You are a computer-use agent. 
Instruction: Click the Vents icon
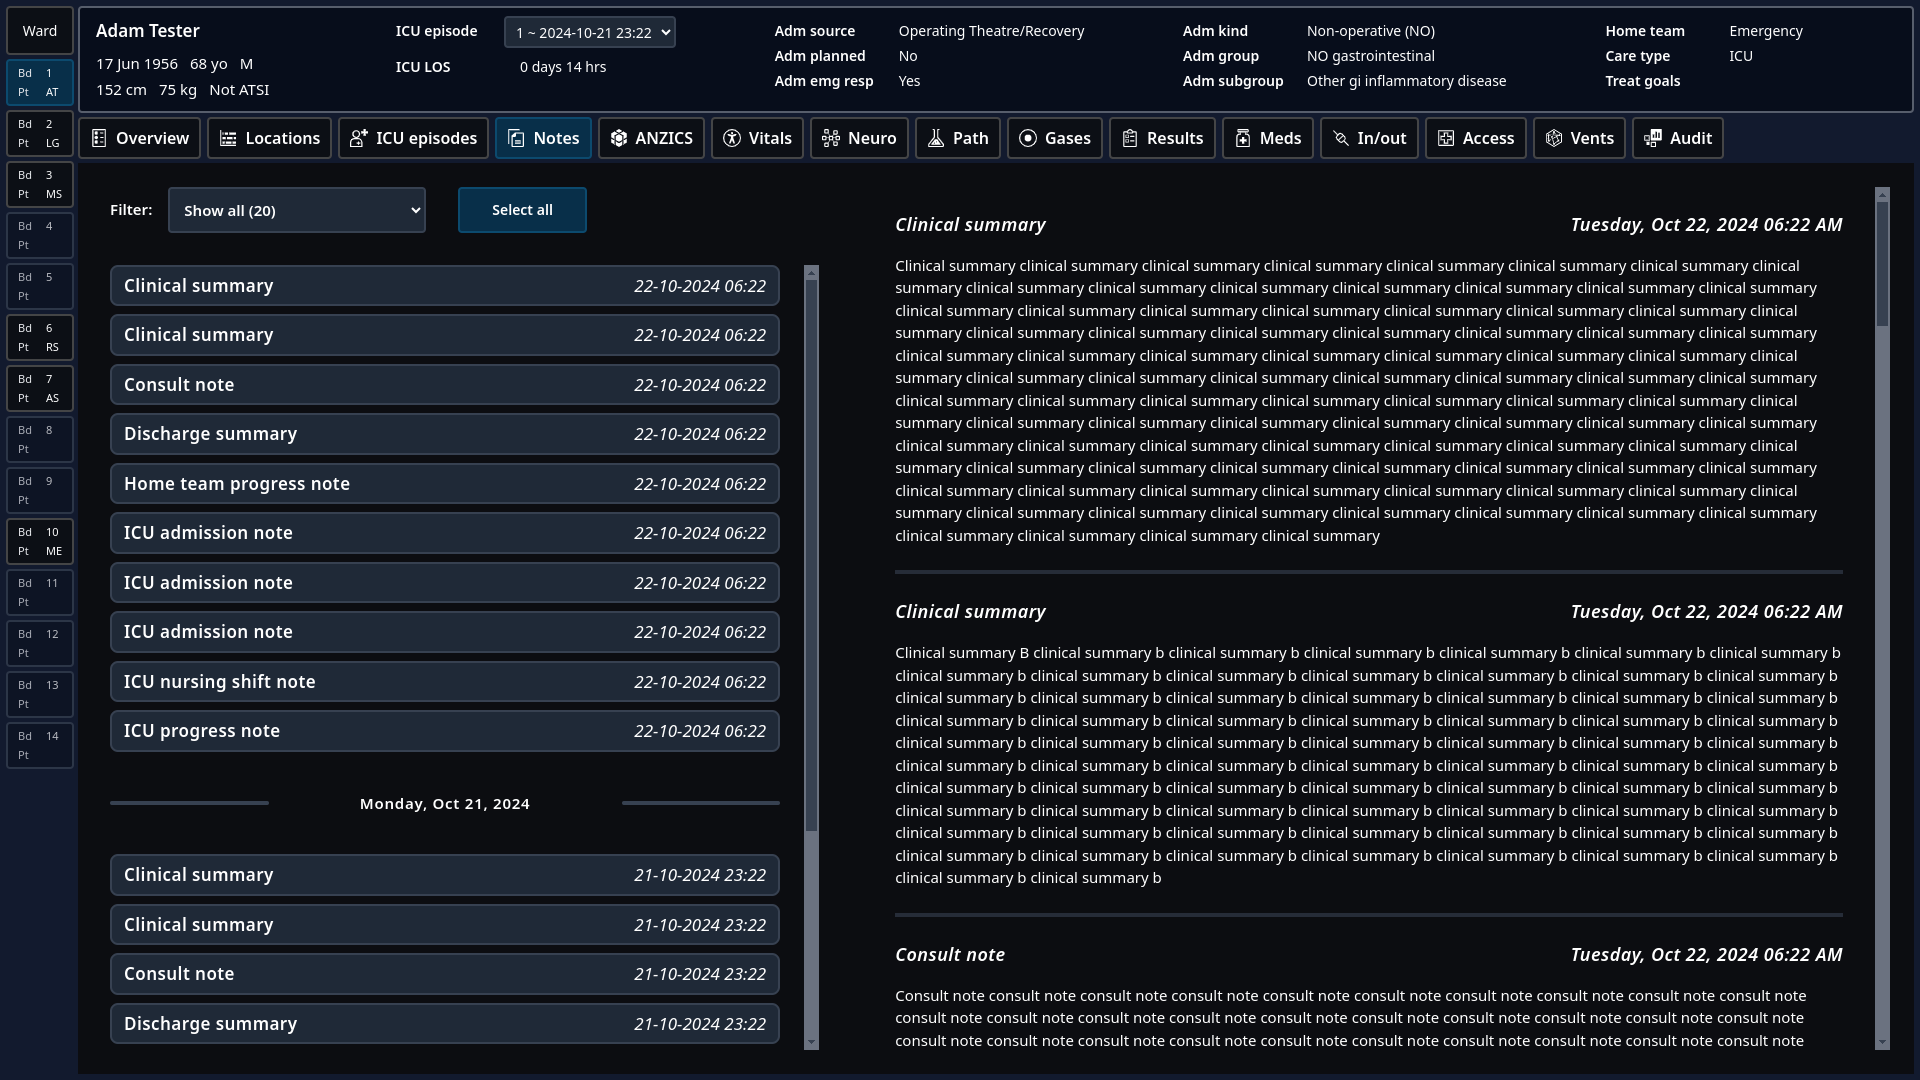1554,138
